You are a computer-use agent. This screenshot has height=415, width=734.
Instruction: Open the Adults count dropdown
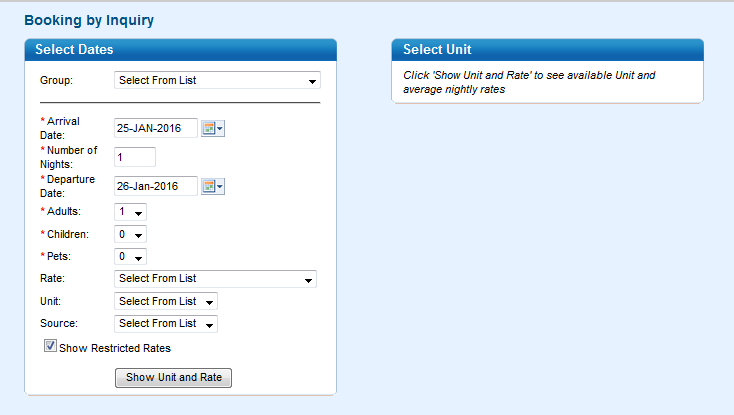point(130,212)
